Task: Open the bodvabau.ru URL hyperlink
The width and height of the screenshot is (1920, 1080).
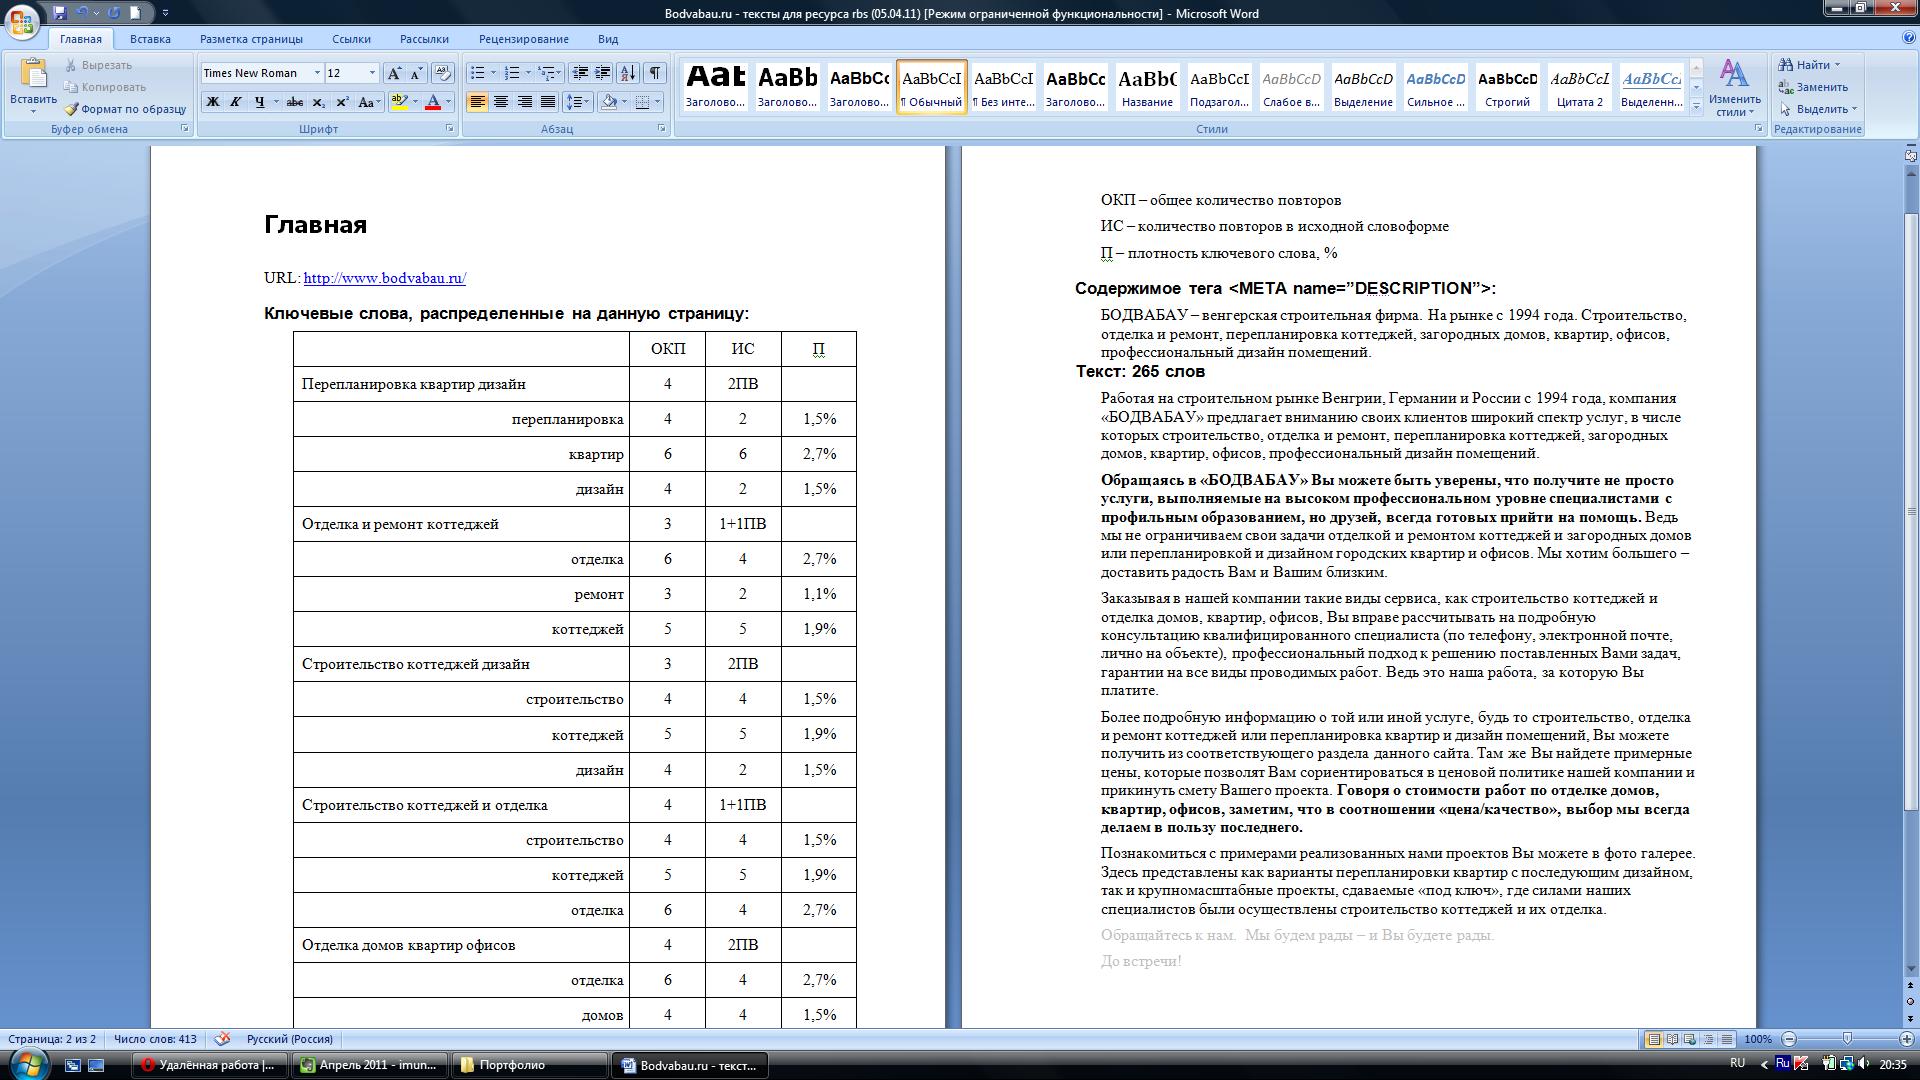Action: tap(384, 278)
